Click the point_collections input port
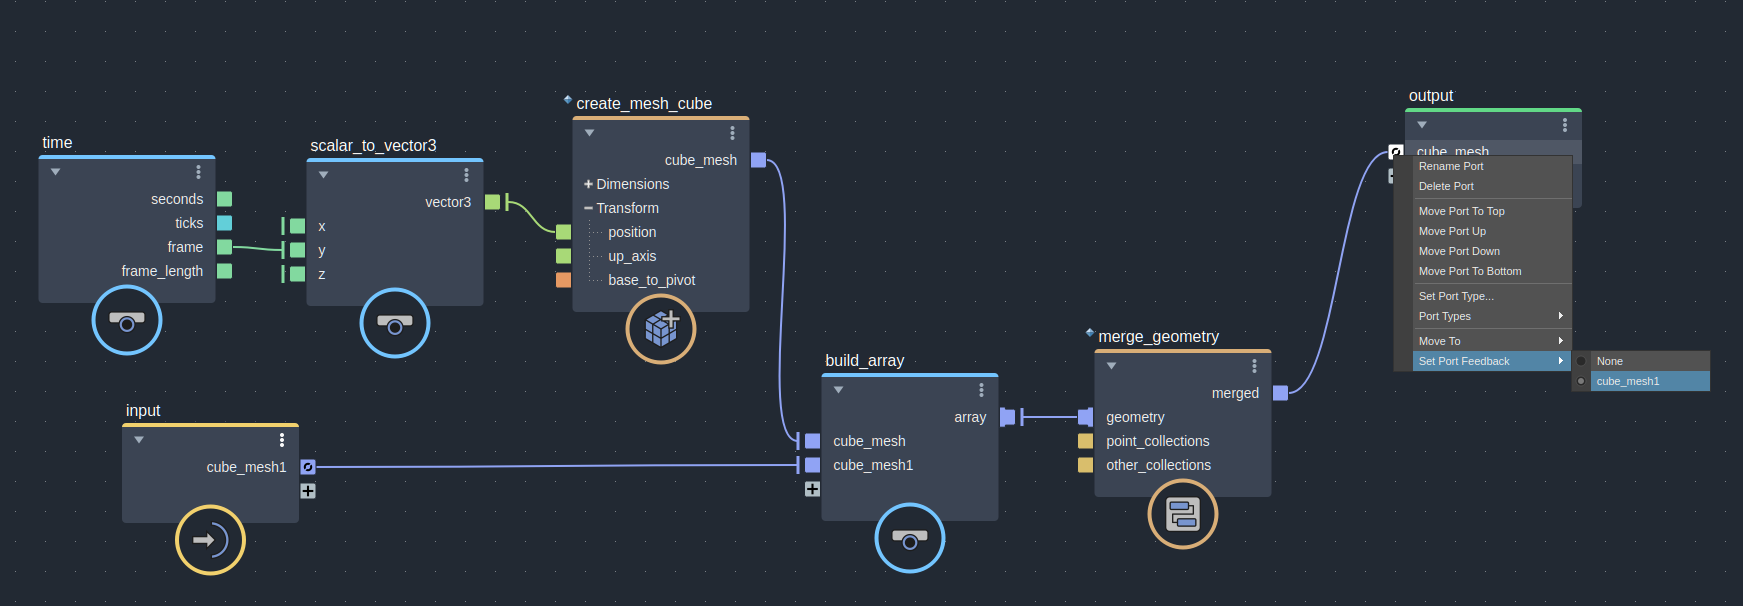 point(1085,441)
